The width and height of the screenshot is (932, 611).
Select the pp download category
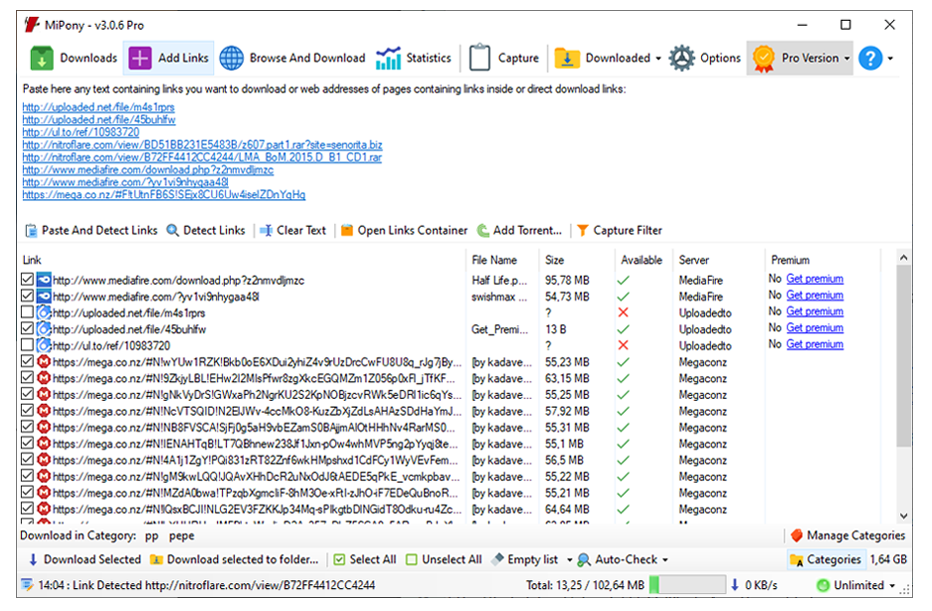(x=152, y=536)
